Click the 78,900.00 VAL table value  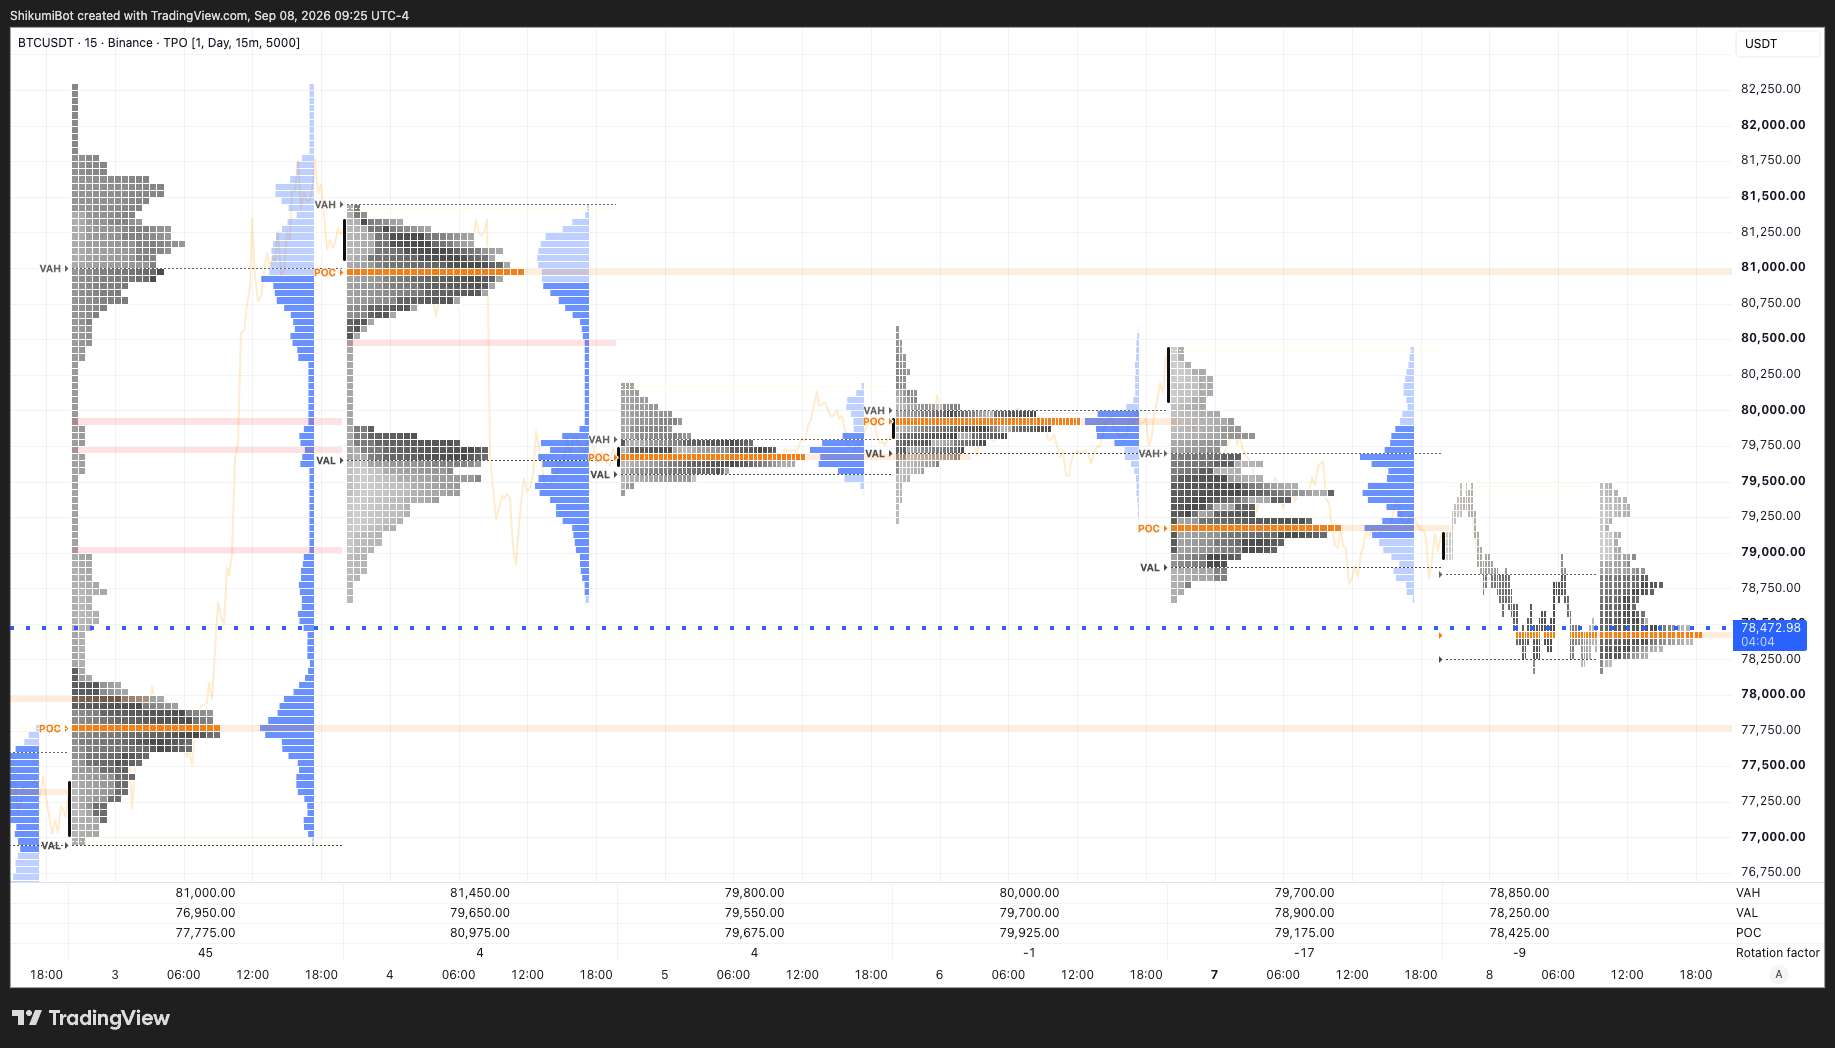click(1304, 913)
